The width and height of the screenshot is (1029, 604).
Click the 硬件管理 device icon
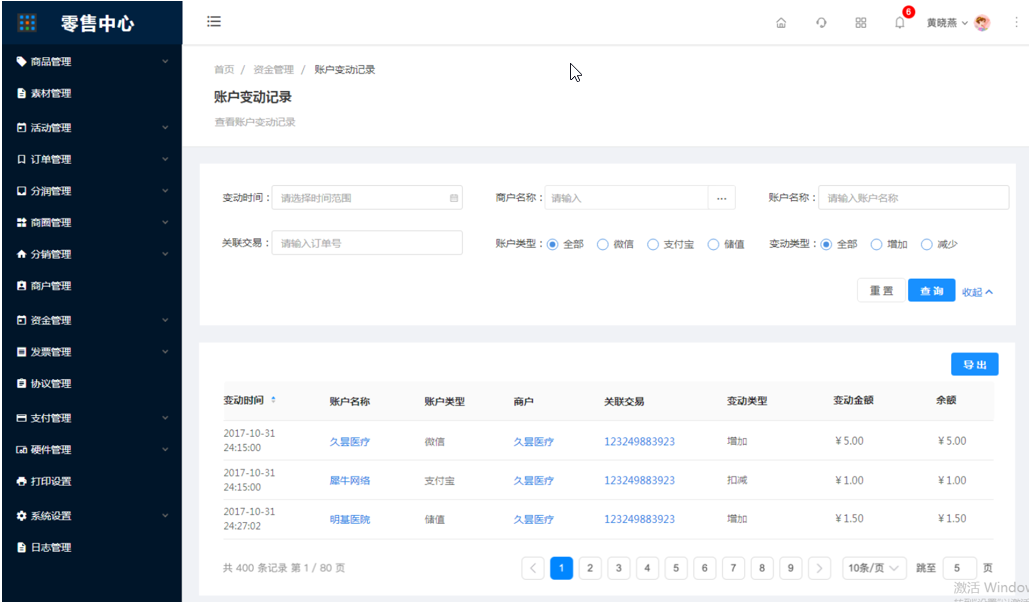[x=21, y=450]
